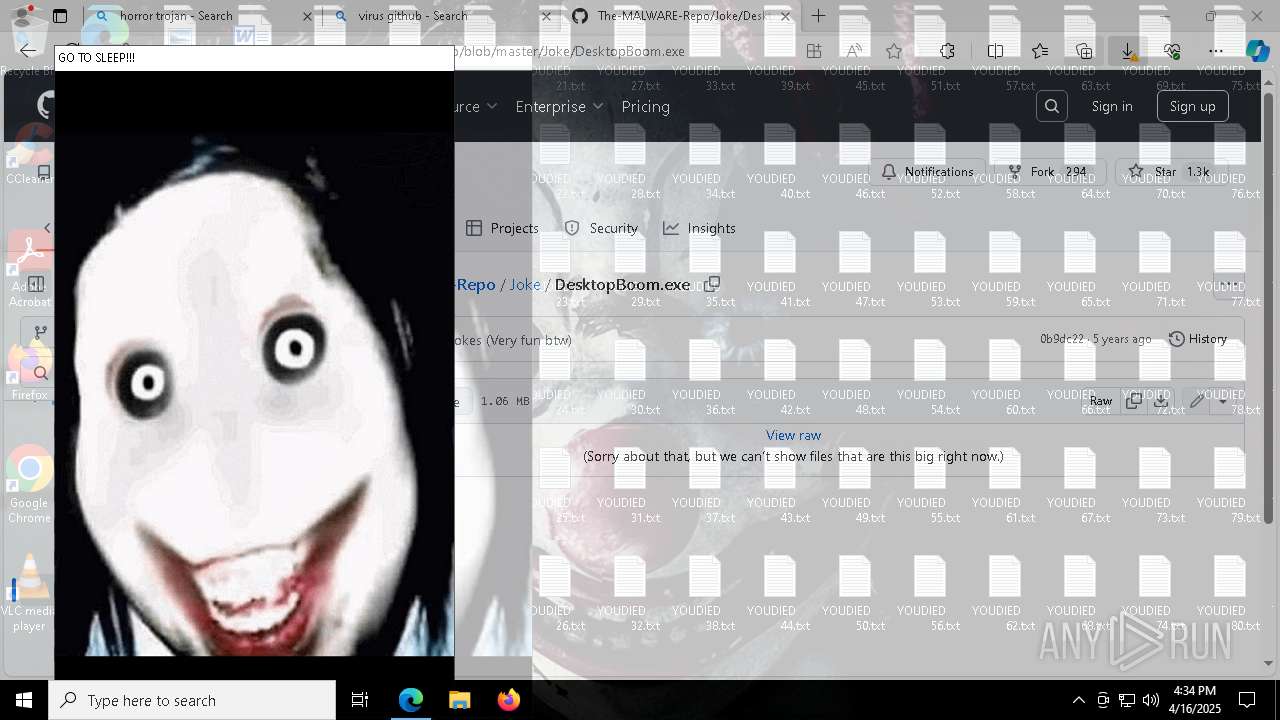Toggle the Split screen icon in Edge

click(x=995, y=51)
